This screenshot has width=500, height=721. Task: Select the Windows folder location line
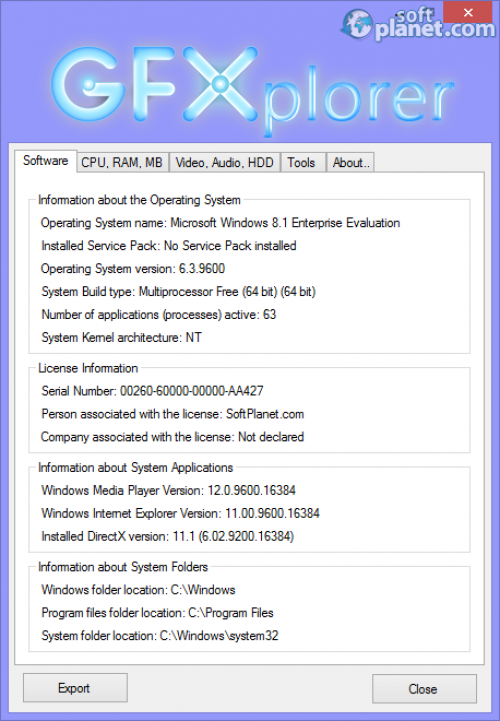pyautogui.click(x=138, y=590)
